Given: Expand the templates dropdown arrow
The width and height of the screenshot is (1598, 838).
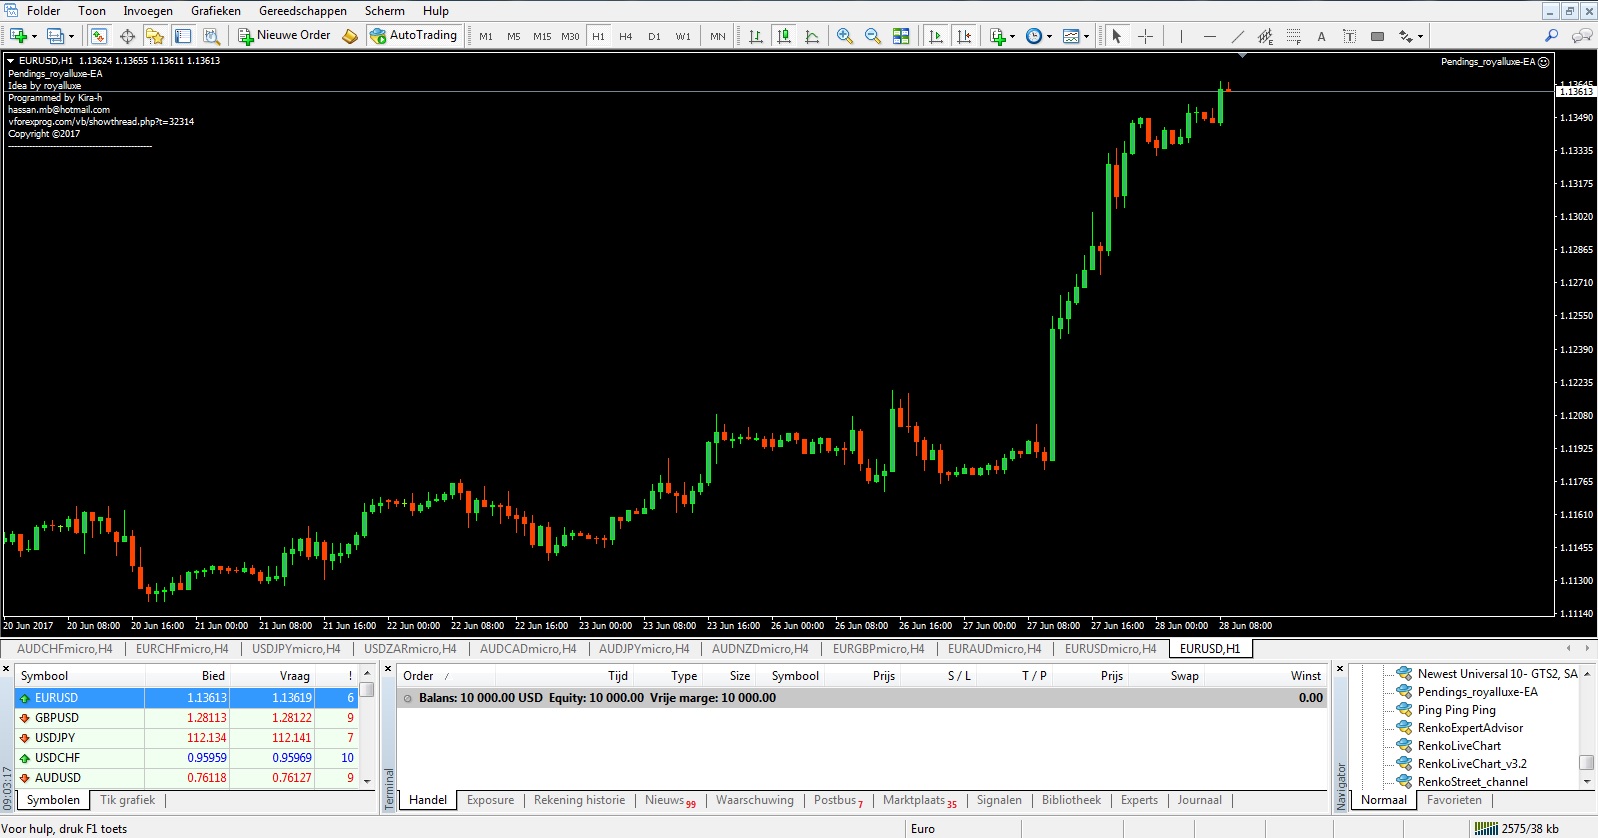Looking at the screenshot, I should tap(1086, 37).
